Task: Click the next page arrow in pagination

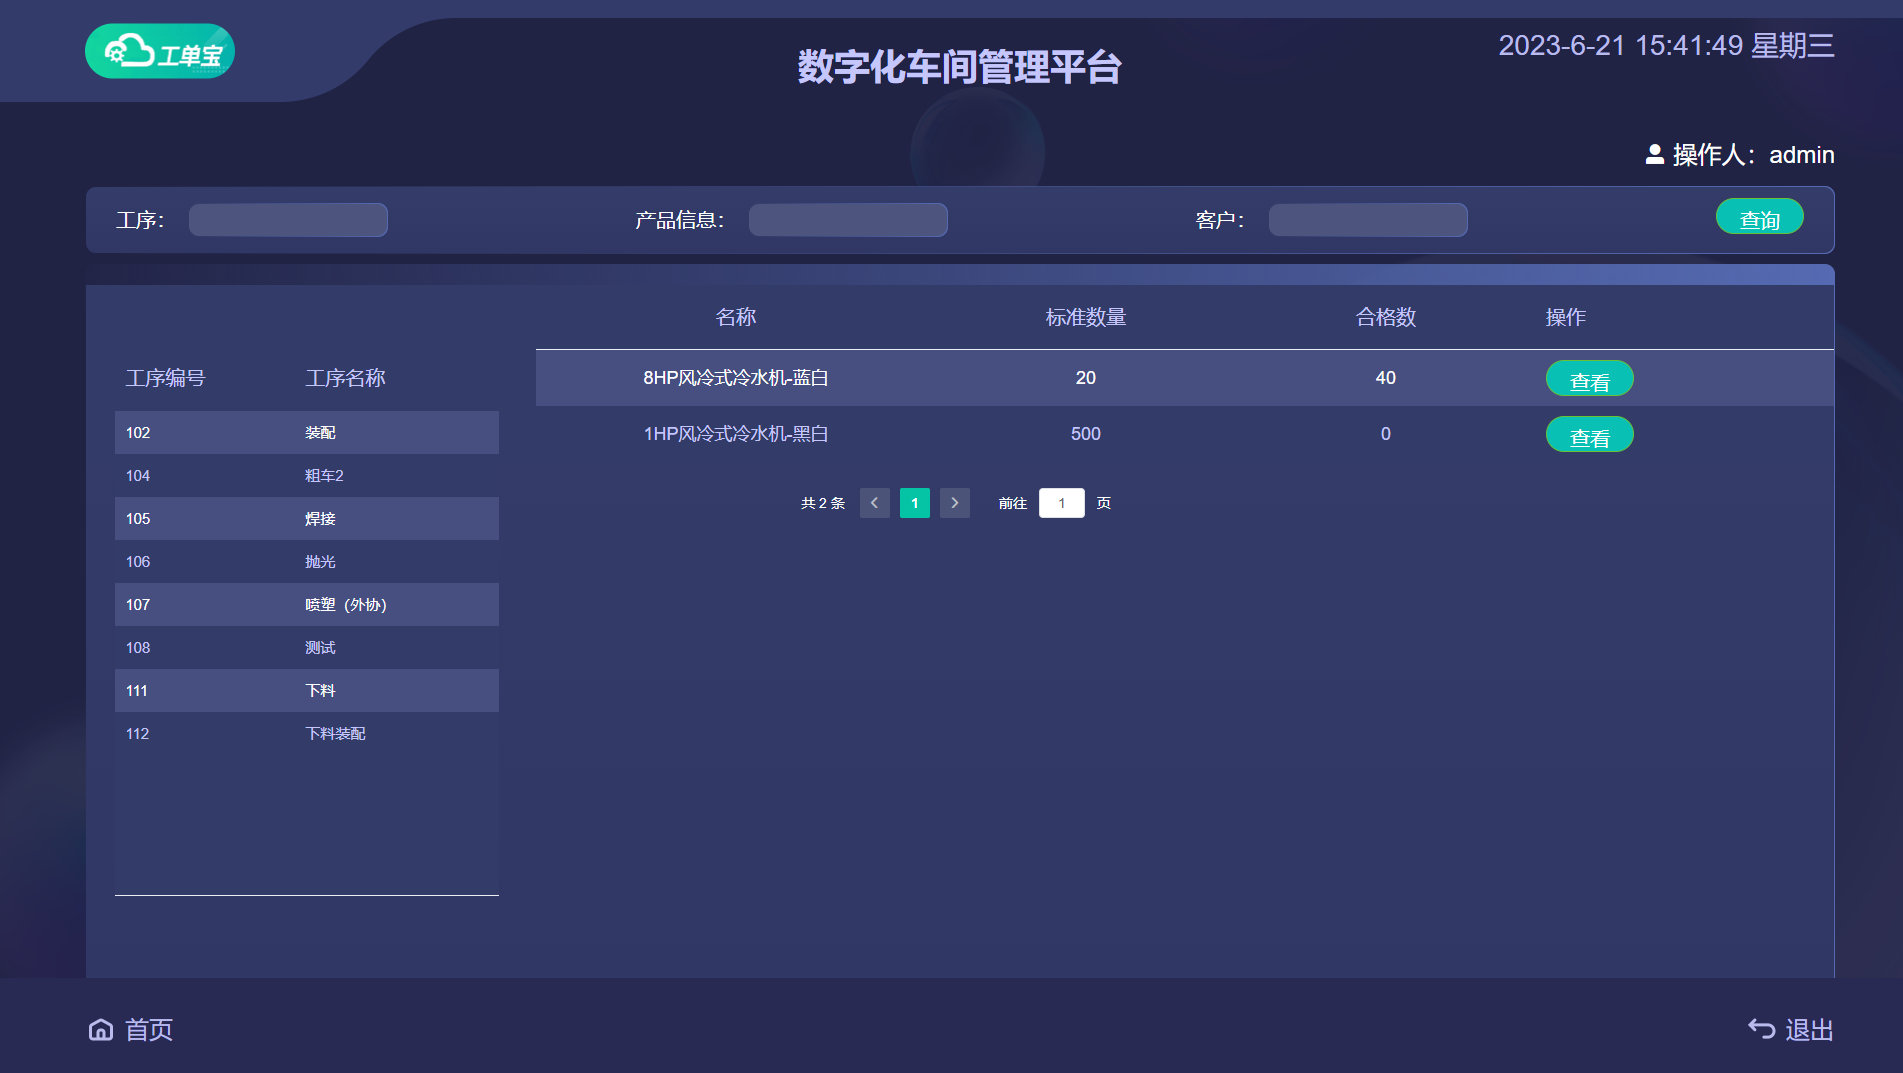Action: point(955,503)
